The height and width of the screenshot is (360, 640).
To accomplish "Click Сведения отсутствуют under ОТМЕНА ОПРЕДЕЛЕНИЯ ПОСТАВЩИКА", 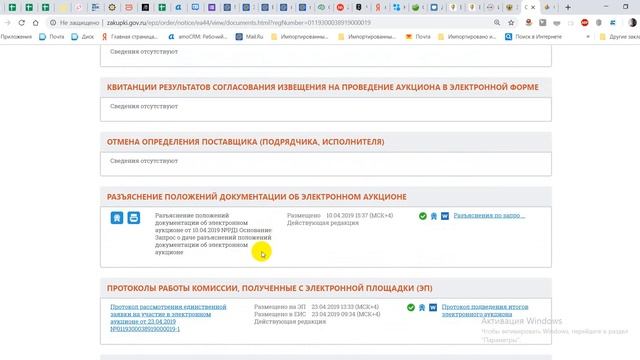I will click(x=144, y=161).
